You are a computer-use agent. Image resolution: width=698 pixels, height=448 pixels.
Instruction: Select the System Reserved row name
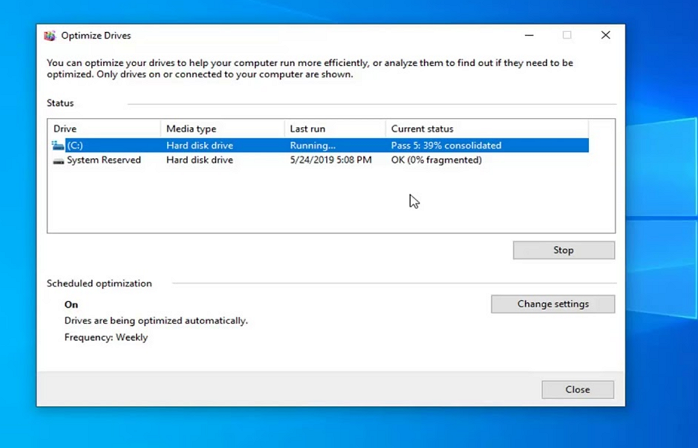pyautogui.click(x=104, y=160)
